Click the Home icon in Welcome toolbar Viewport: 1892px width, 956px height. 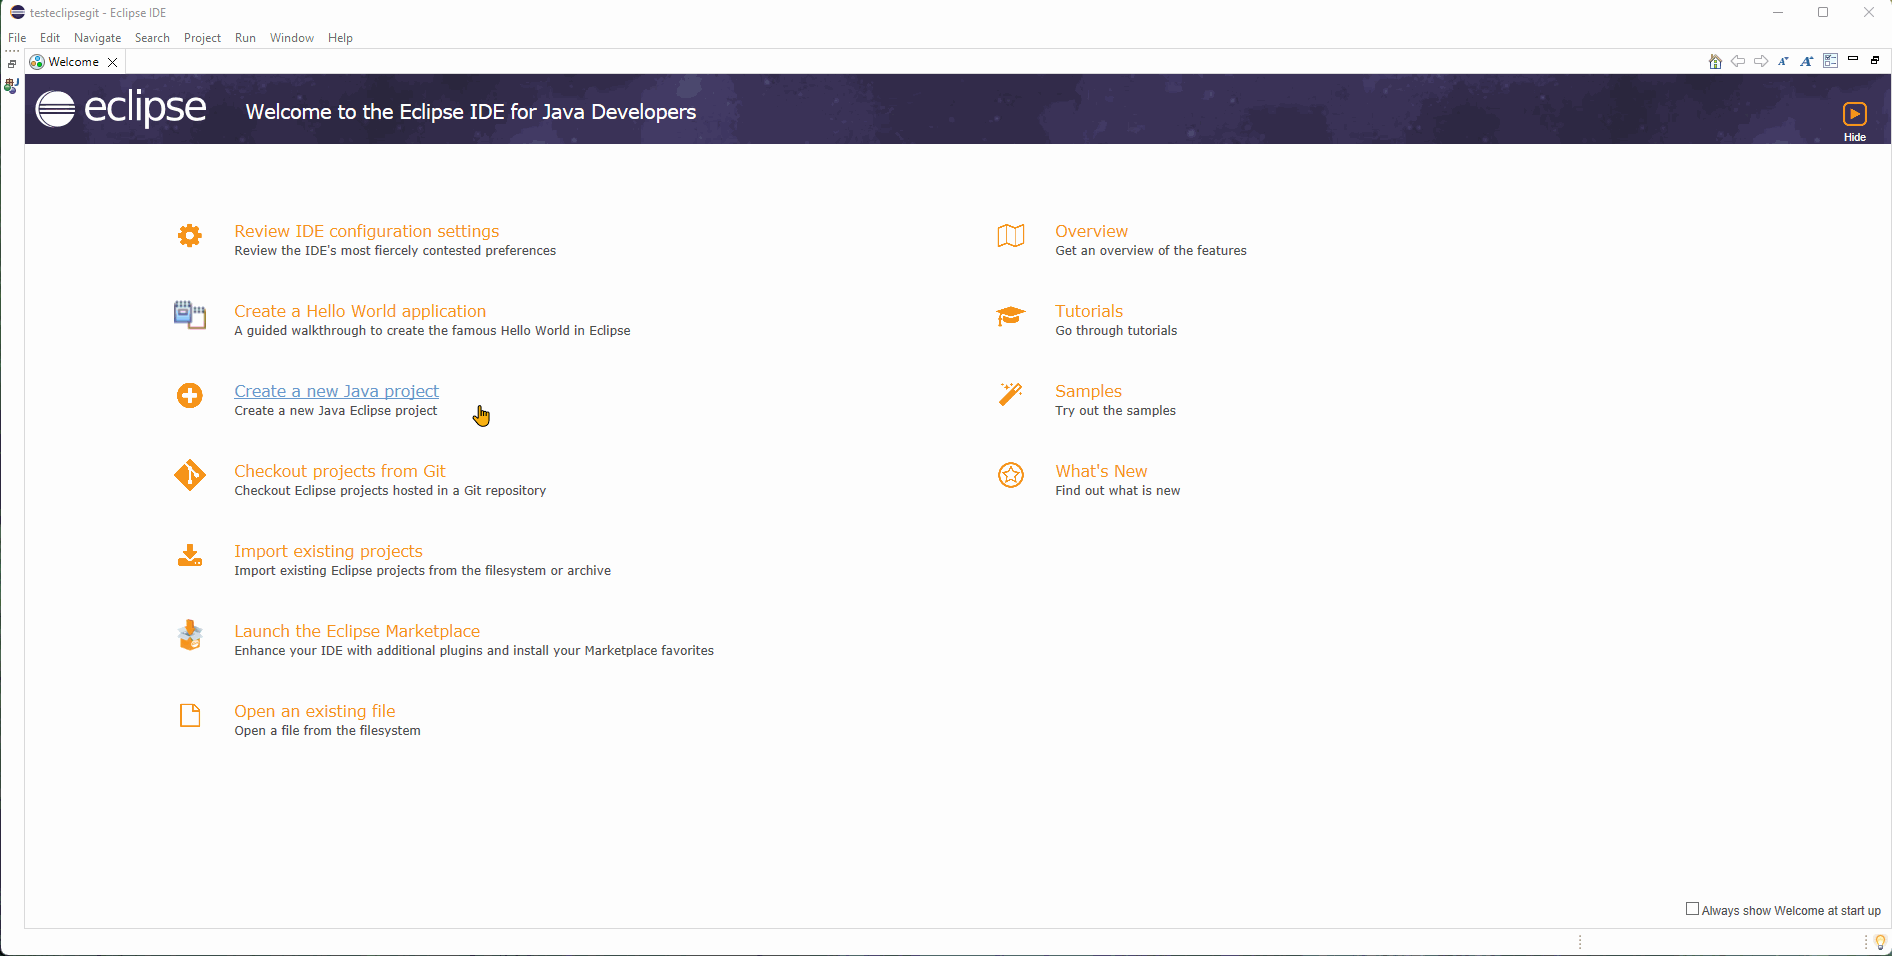click(x=1715, y=61)
